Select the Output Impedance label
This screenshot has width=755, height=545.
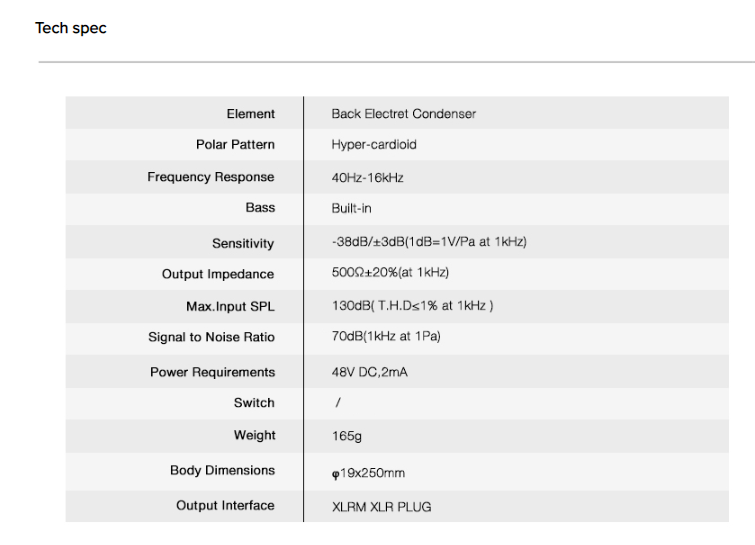point(218,274)
